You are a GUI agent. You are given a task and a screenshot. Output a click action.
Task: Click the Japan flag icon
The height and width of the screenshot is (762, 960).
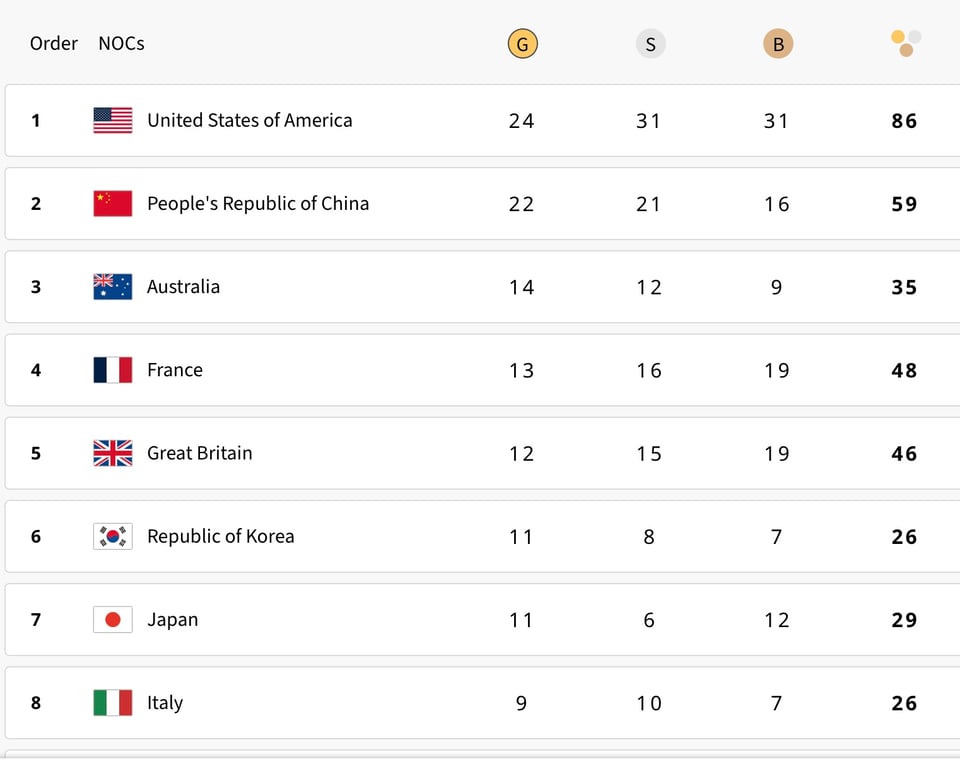coord(113,620)
